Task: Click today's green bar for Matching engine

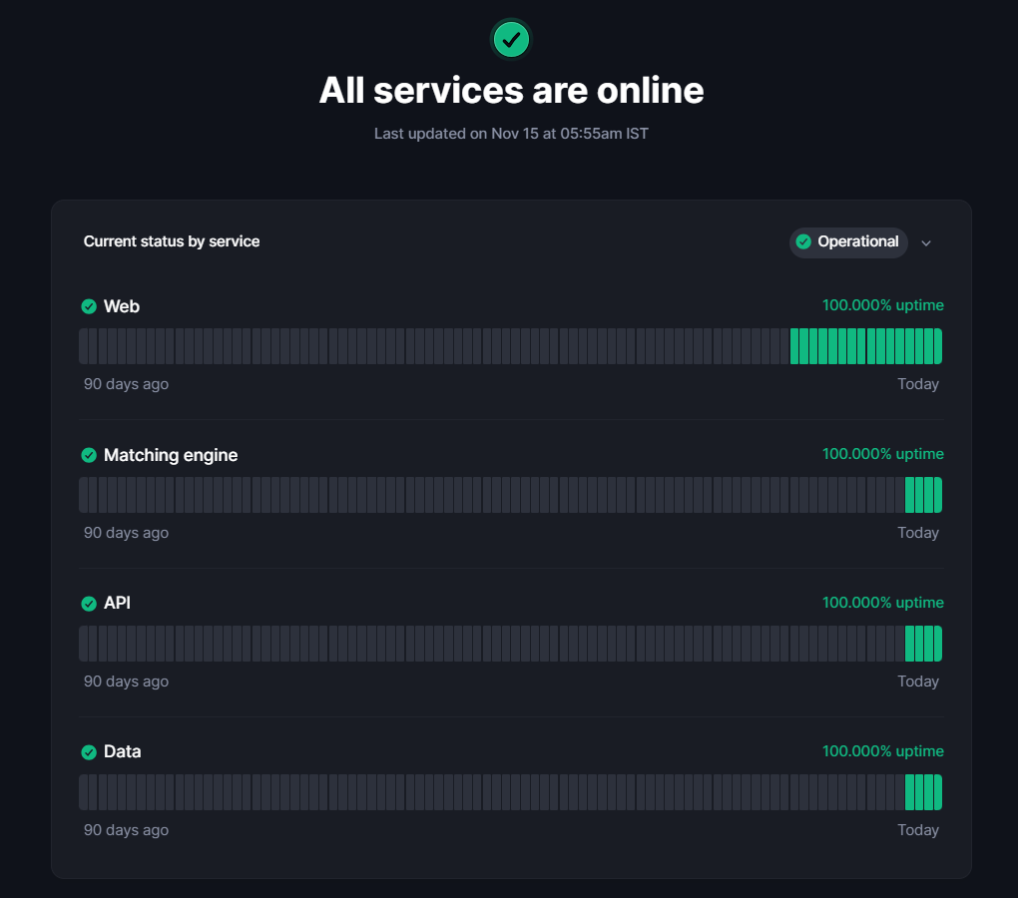Action: tap(938, 495)
